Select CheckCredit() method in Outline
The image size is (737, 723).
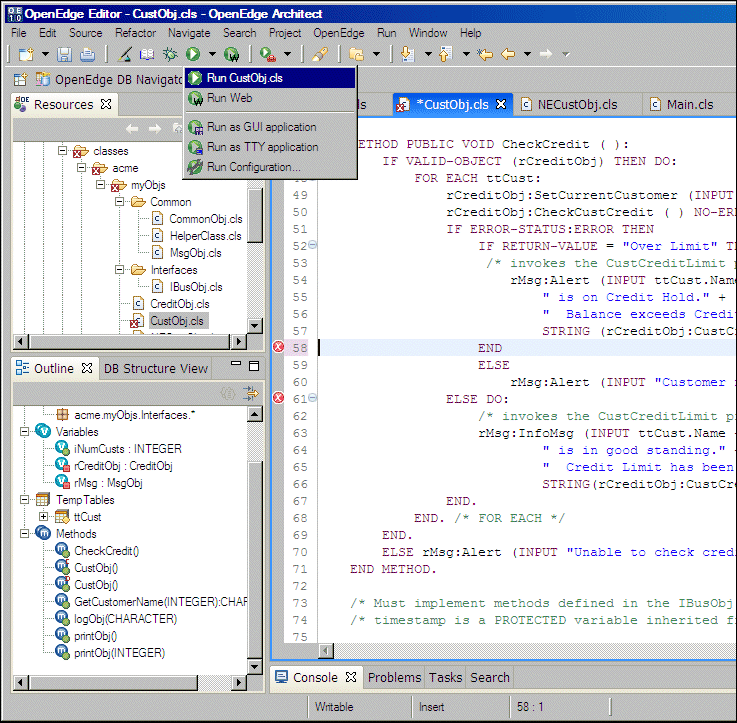pos(106,551)
